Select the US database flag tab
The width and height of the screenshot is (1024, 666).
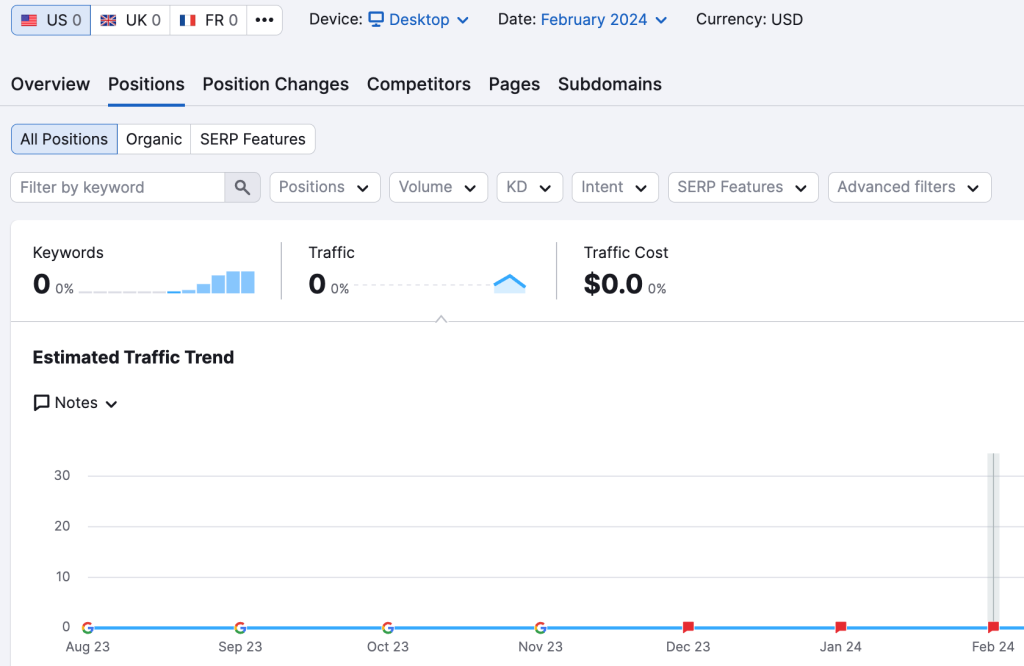click(x=51, y=20)
